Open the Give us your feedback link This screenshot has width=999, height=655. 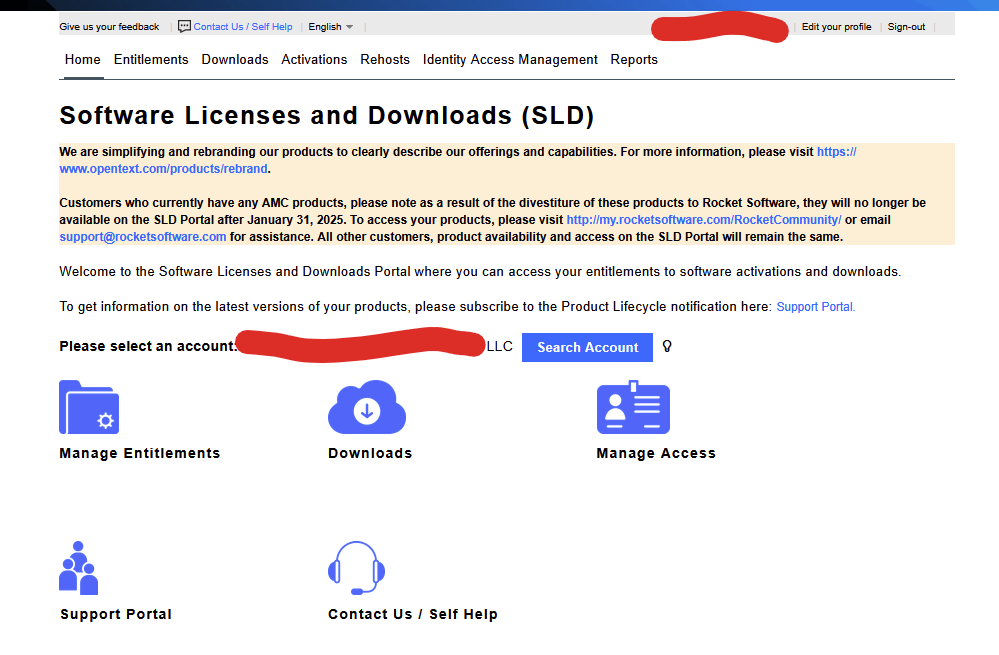[x=108, y=26]
